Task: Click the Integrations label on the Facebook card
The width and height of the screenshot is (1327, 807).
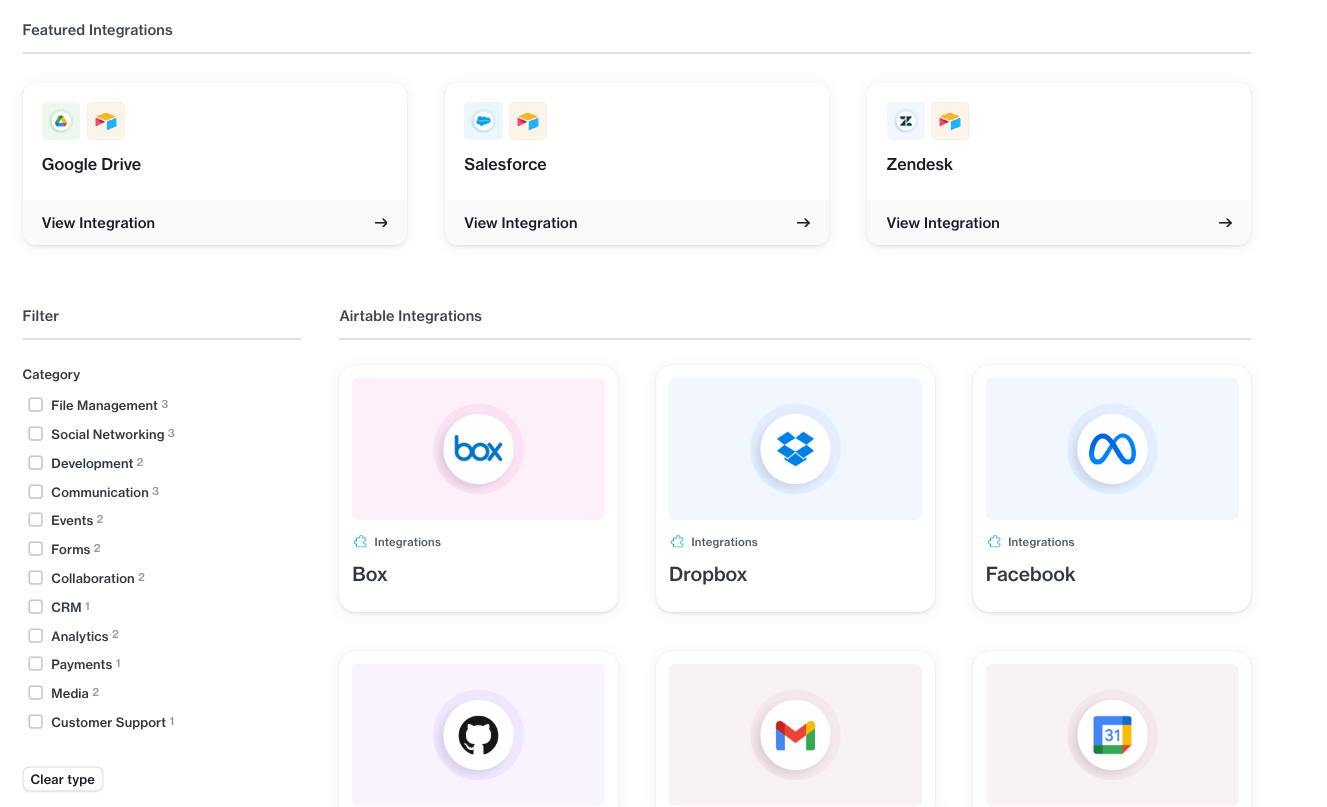Action: pos(1041,542)
